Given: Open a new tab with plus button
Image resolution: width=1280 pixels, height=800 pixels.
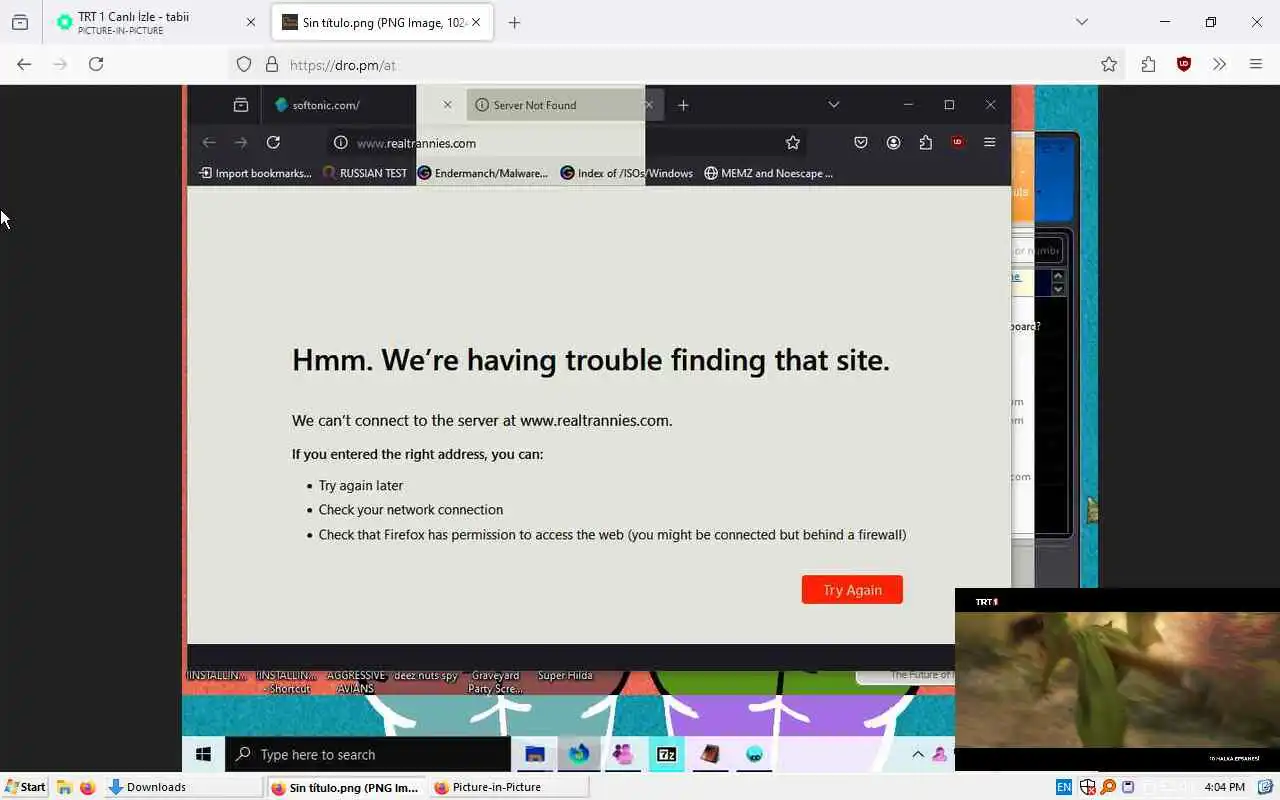Looking at the screenshot, I should (x=514, y=22).
